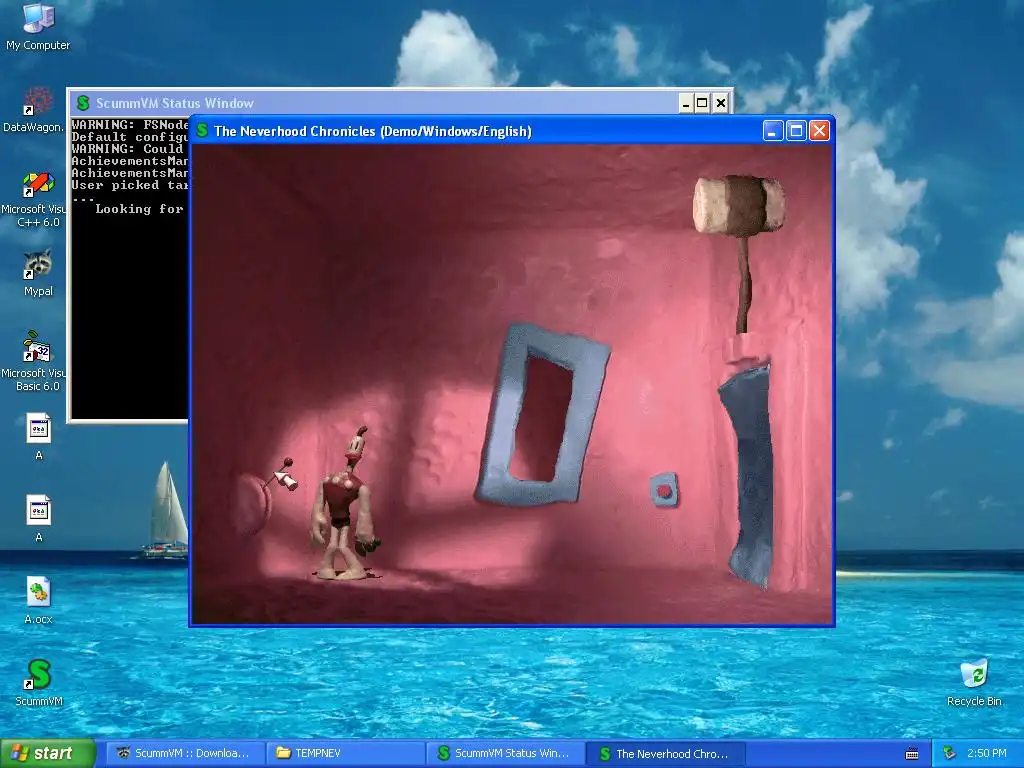
Task: Select the ScummVM desktop shortcut
Action: coord(38,682)
